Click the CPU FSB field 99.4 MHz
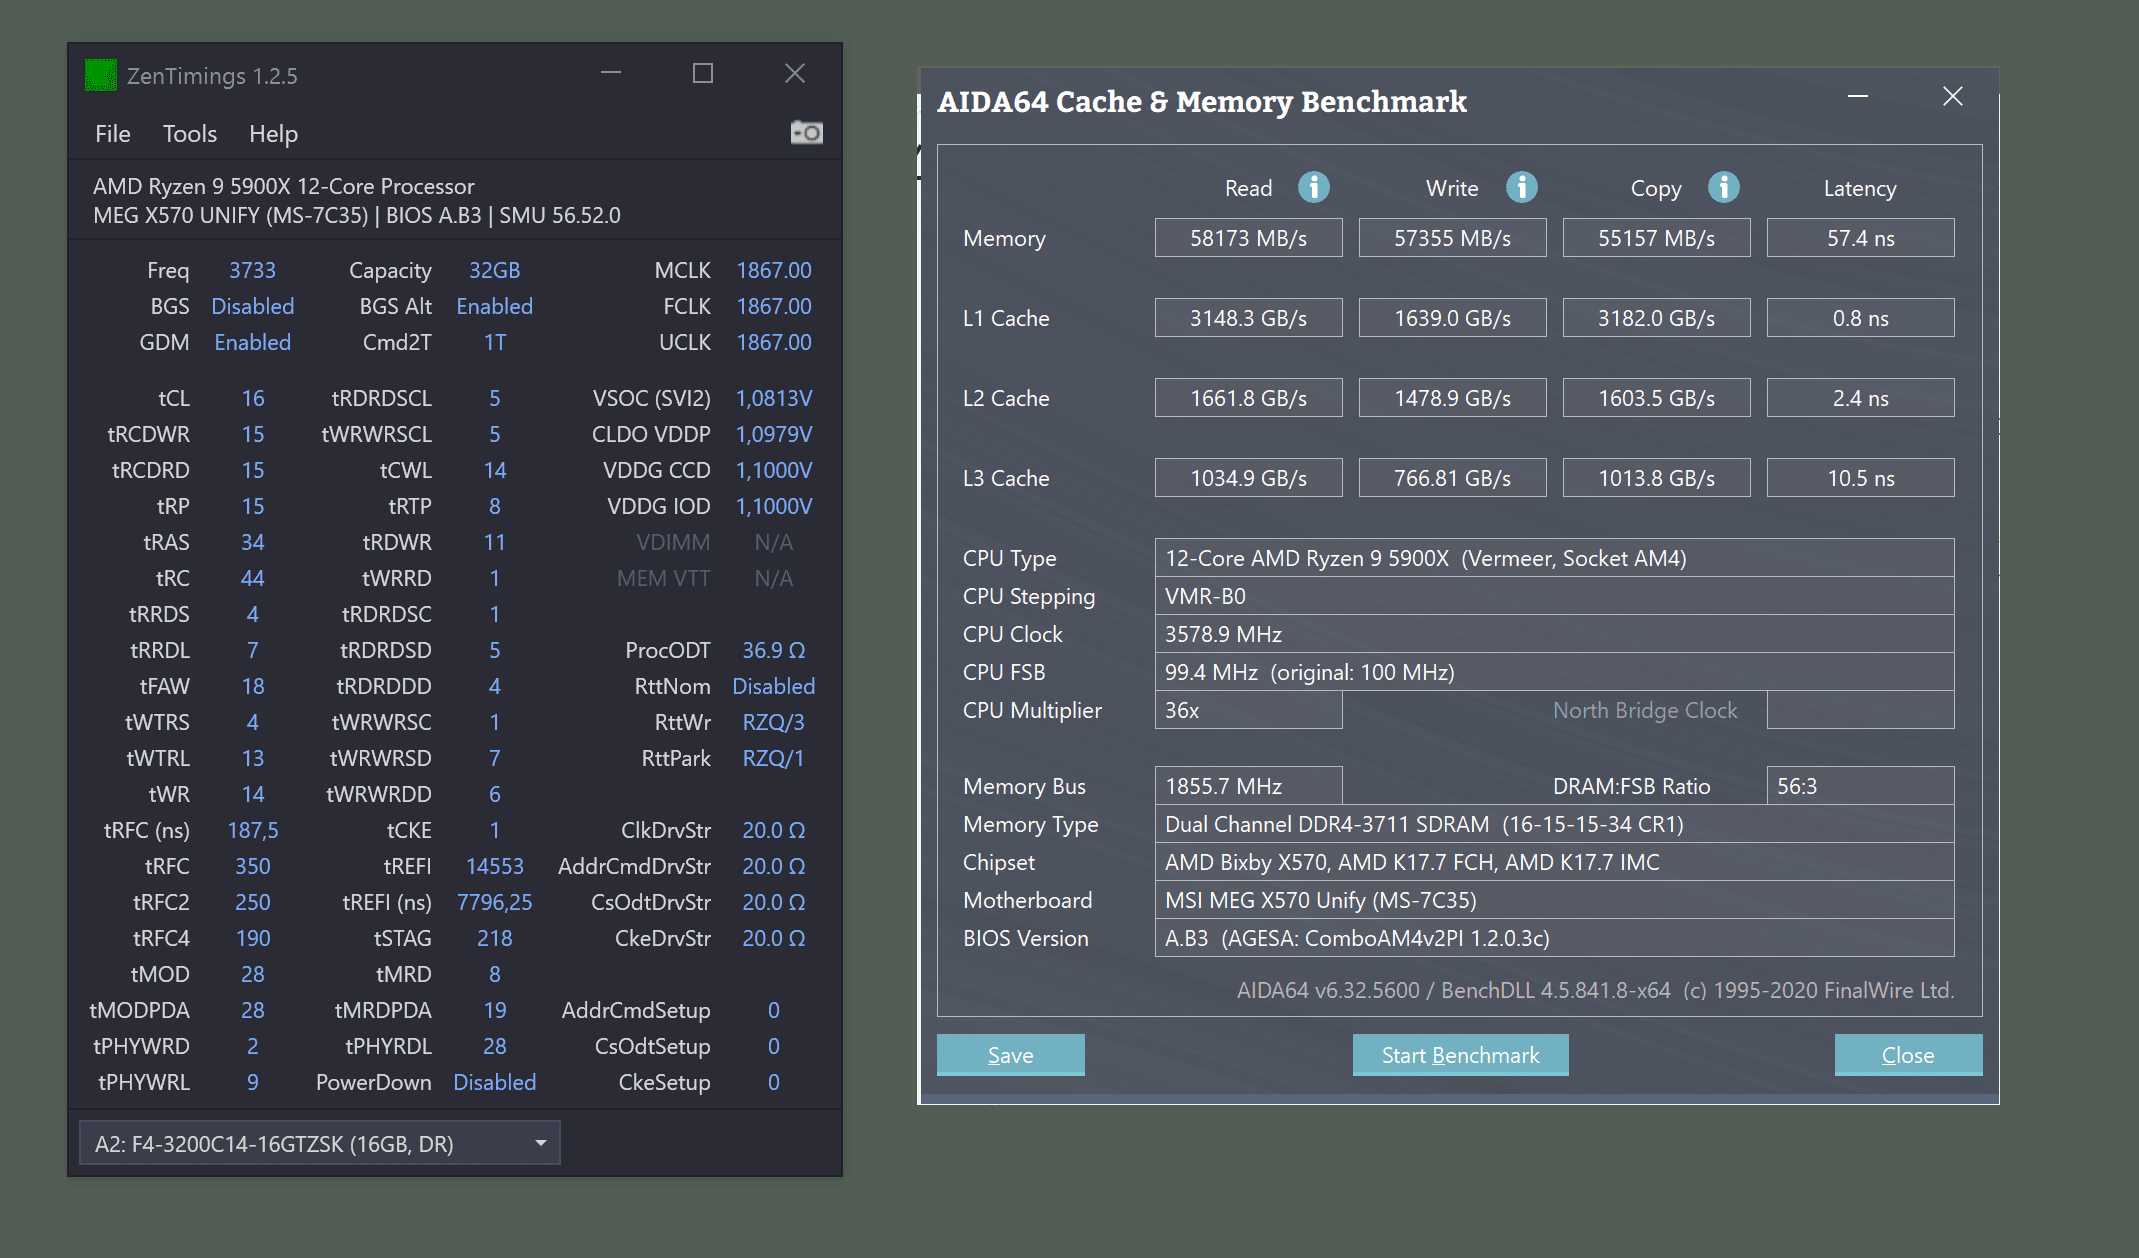The image size is (2139, 1258). (1554, 672)
